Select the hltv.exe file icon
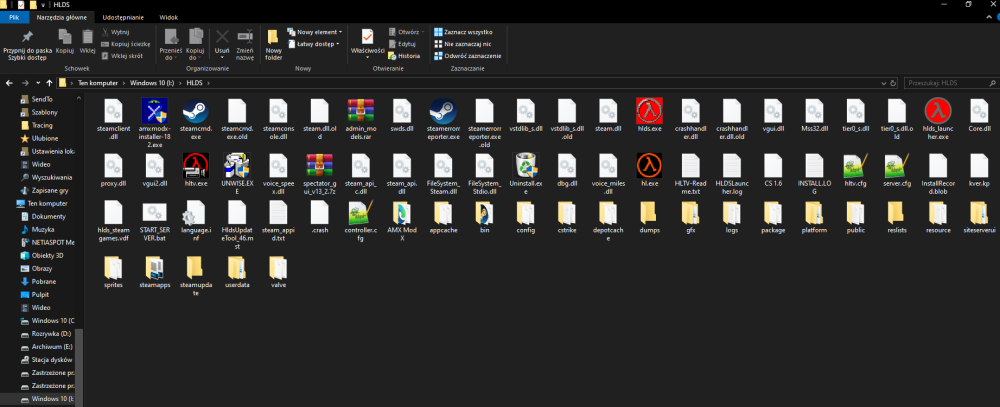 tap(196, 163)
